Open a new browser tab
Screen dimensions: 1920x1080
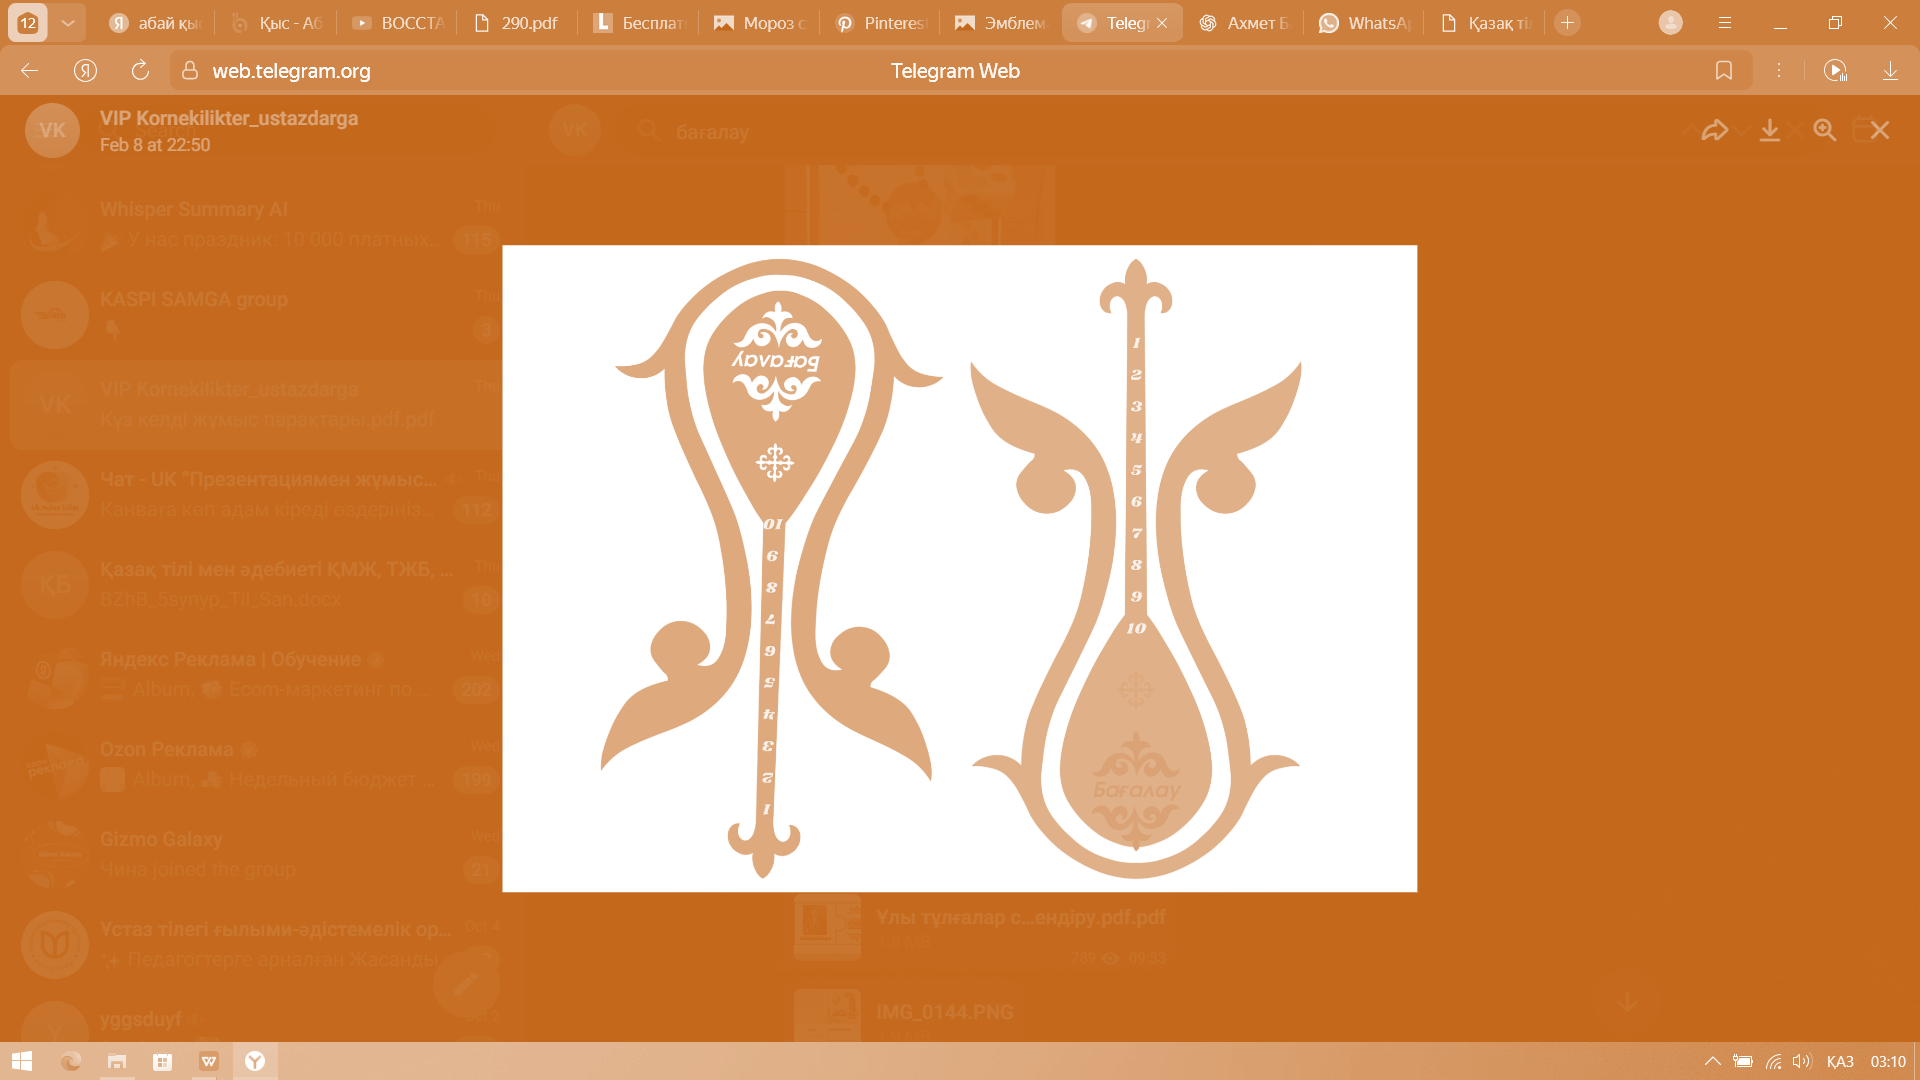1567,22
